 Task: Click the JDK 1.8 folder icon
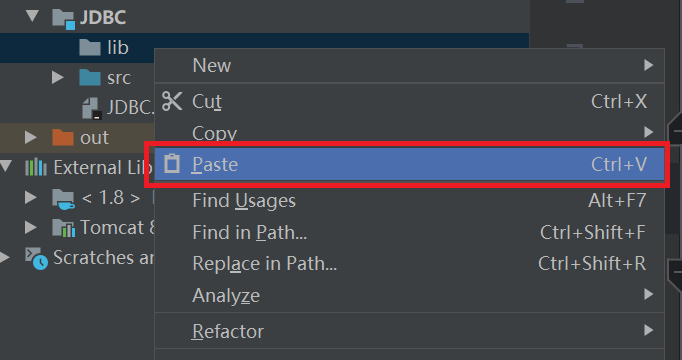click(64, 199)
